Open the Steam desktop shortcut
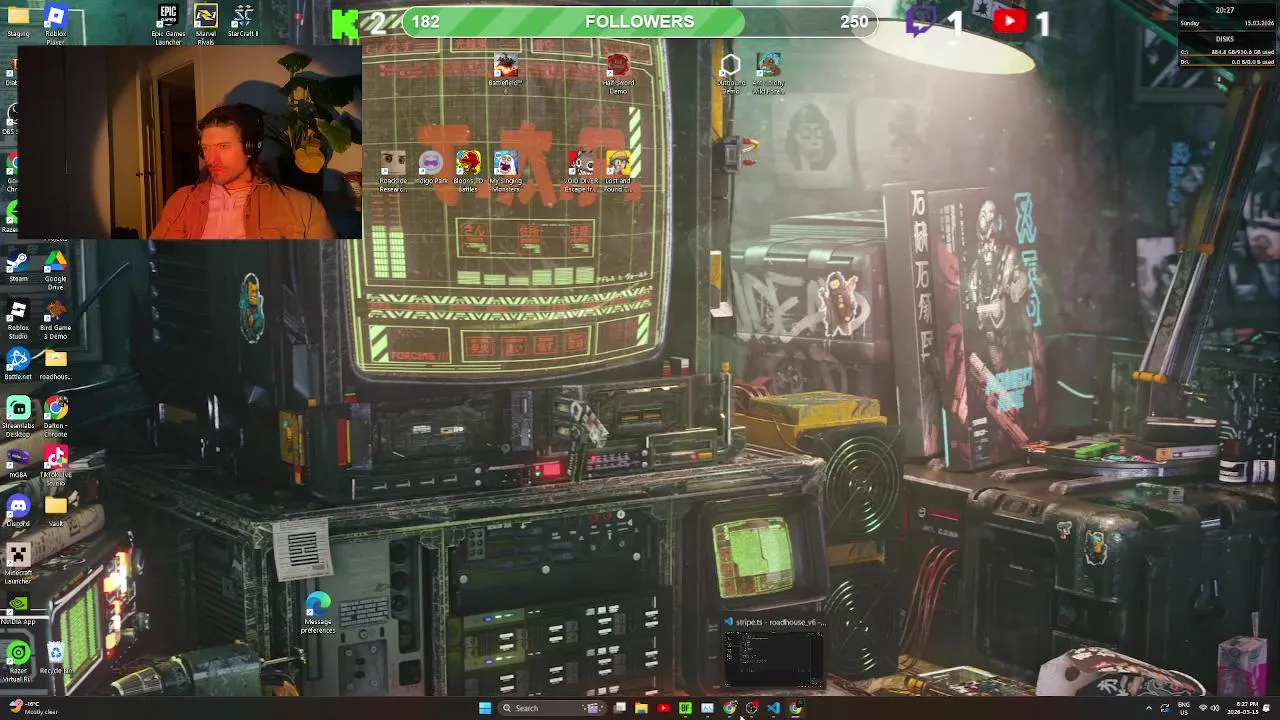Screen dimensions: 1280x720 [x=18, y=267]
